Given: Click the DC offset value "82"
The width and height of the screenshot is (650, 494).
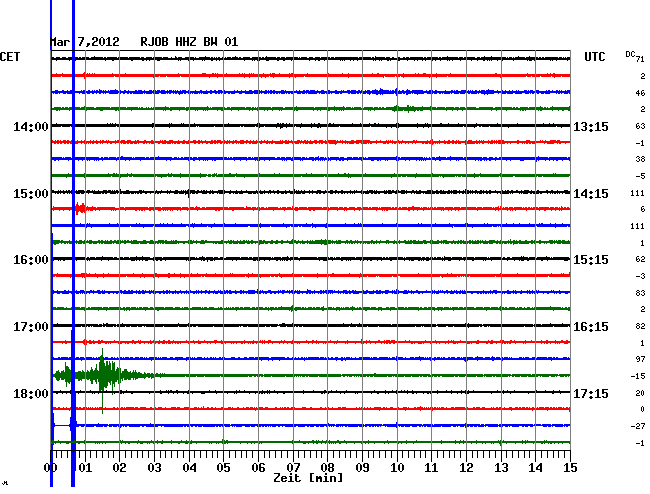Looking at the screenshot, I should point(640,327).
